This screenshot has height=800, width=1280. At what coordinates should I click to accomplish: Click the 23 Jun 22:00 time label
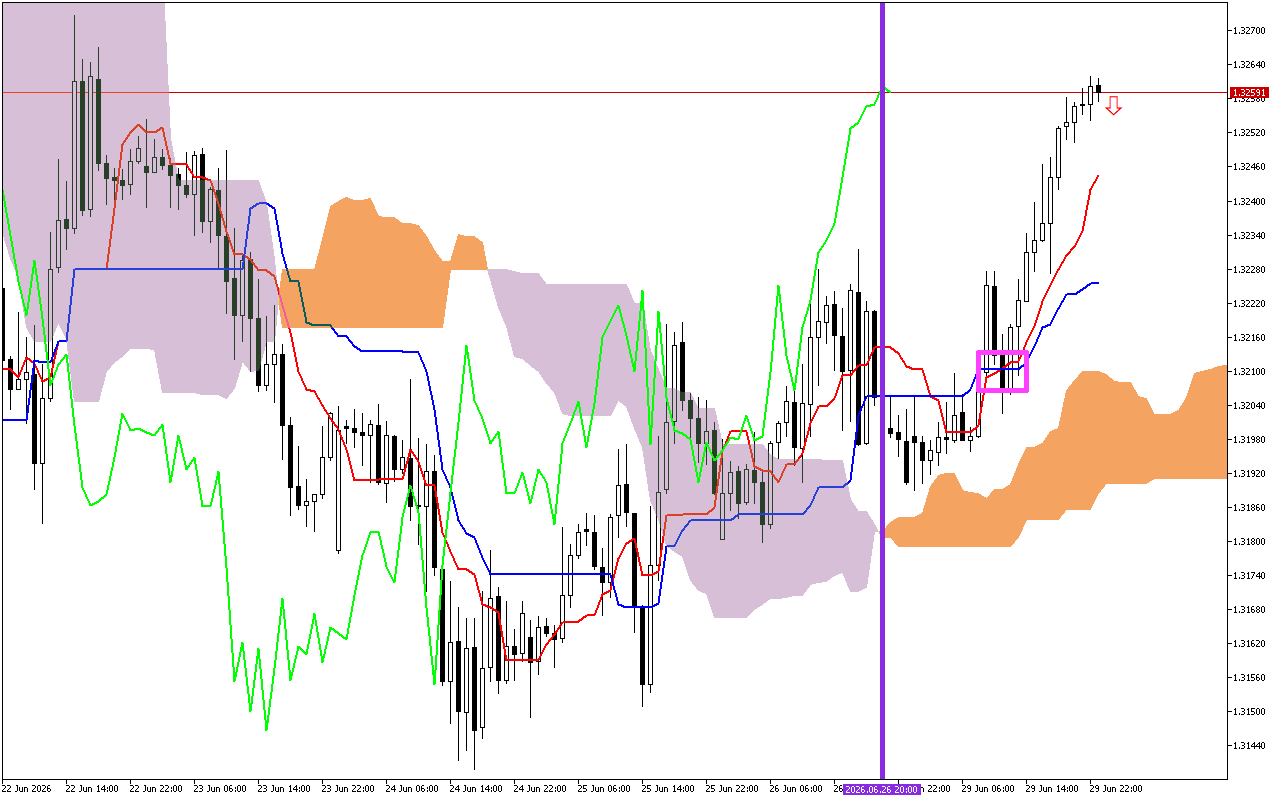tap(347, 789)
